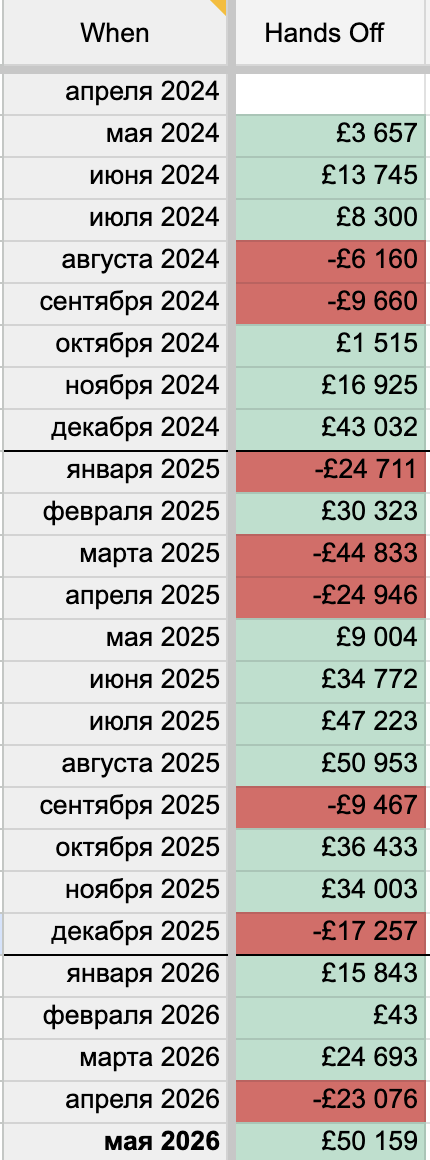Select the red -£6 160 cell

332,260
